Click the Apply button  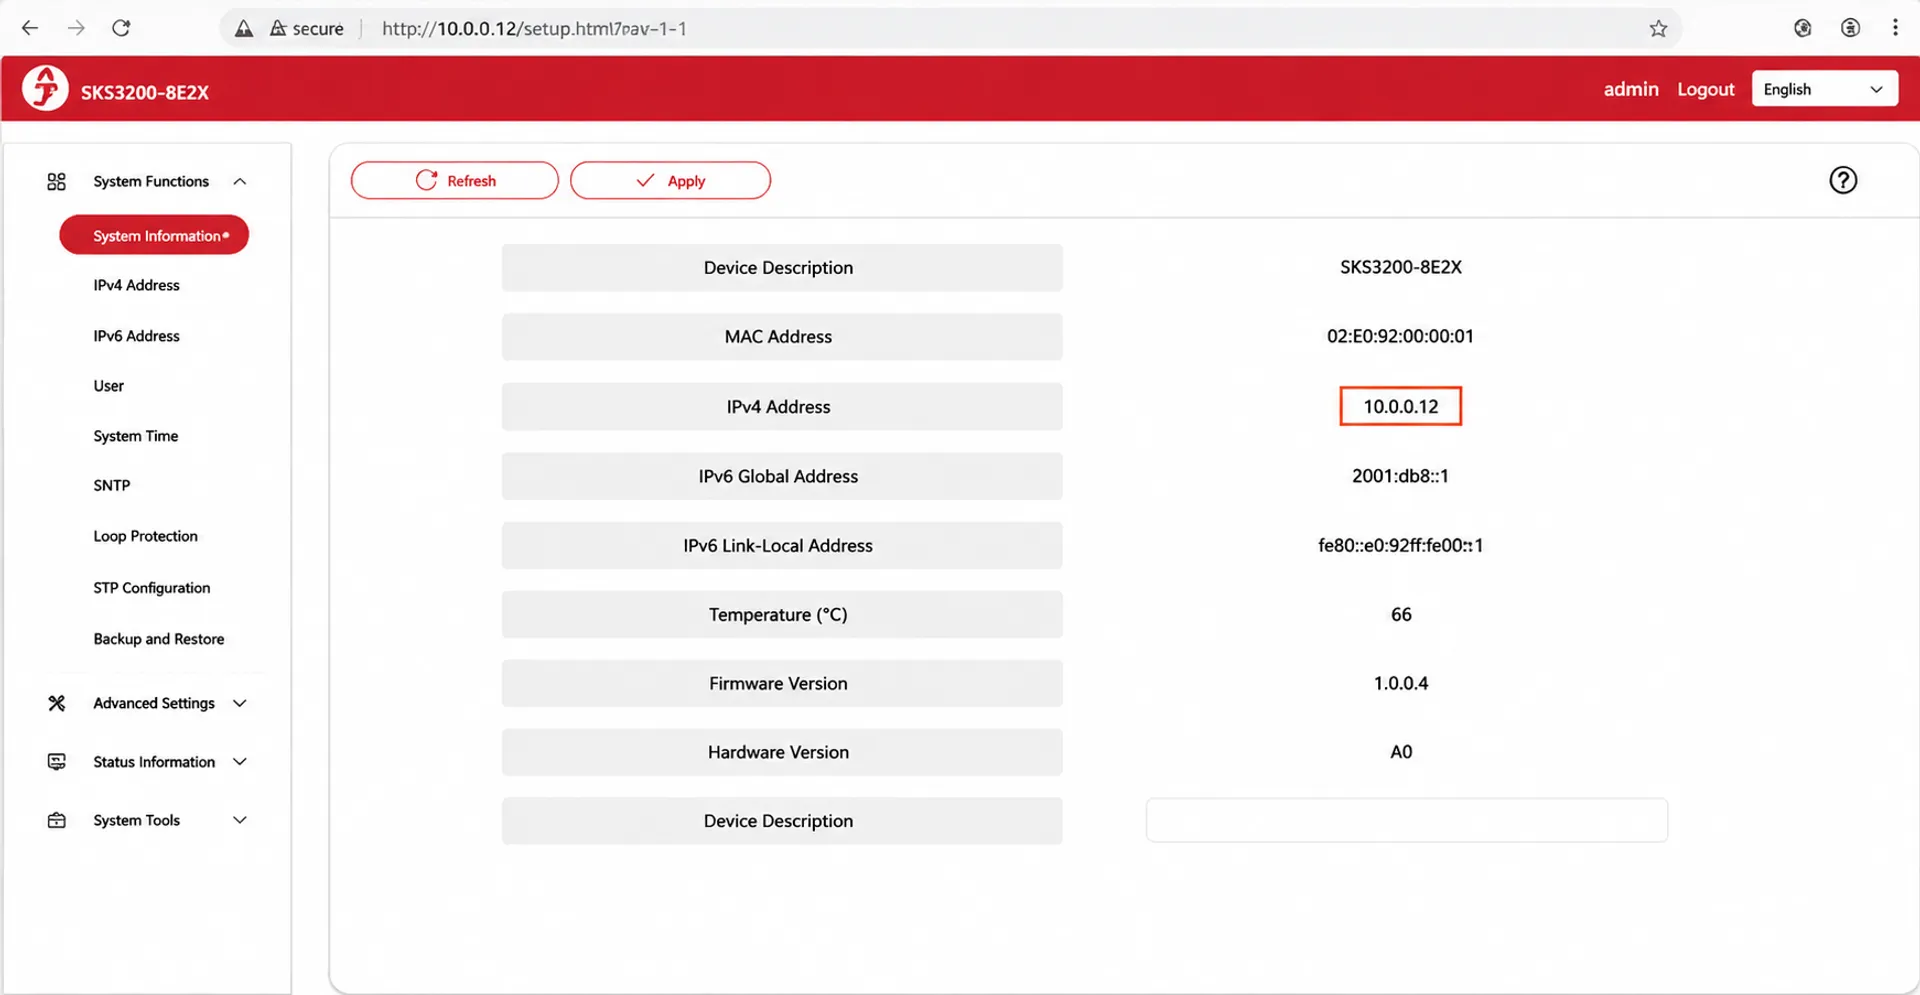(670, 180)
